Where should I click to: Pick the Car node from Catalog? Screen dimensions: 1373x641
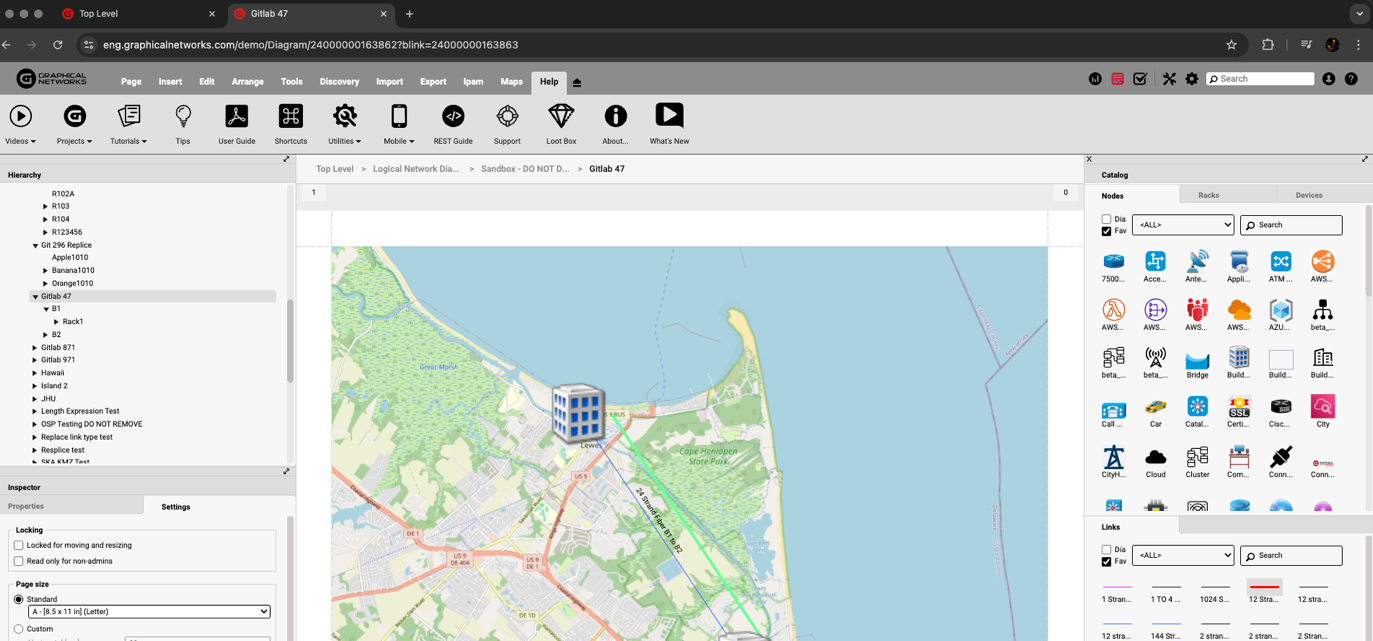(x=1155, y=408)
